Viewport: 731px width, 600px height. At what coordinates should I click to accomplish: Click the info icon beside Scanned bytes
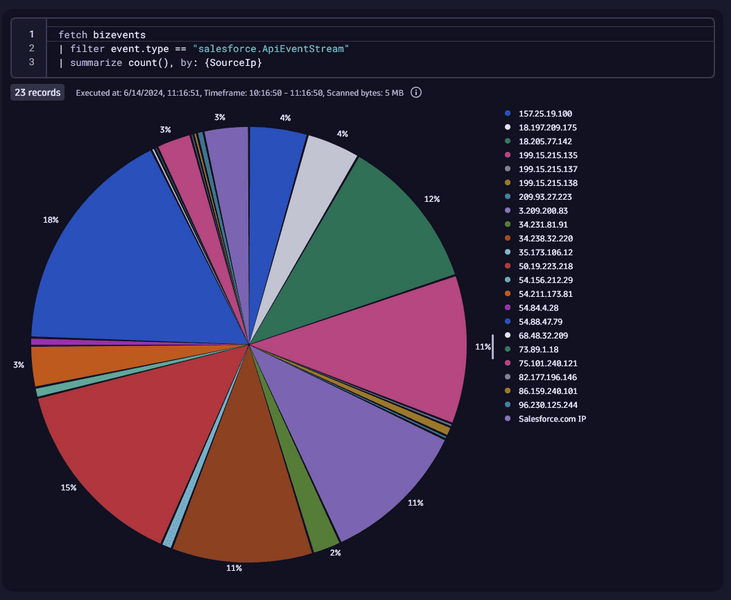click(416, 93)
